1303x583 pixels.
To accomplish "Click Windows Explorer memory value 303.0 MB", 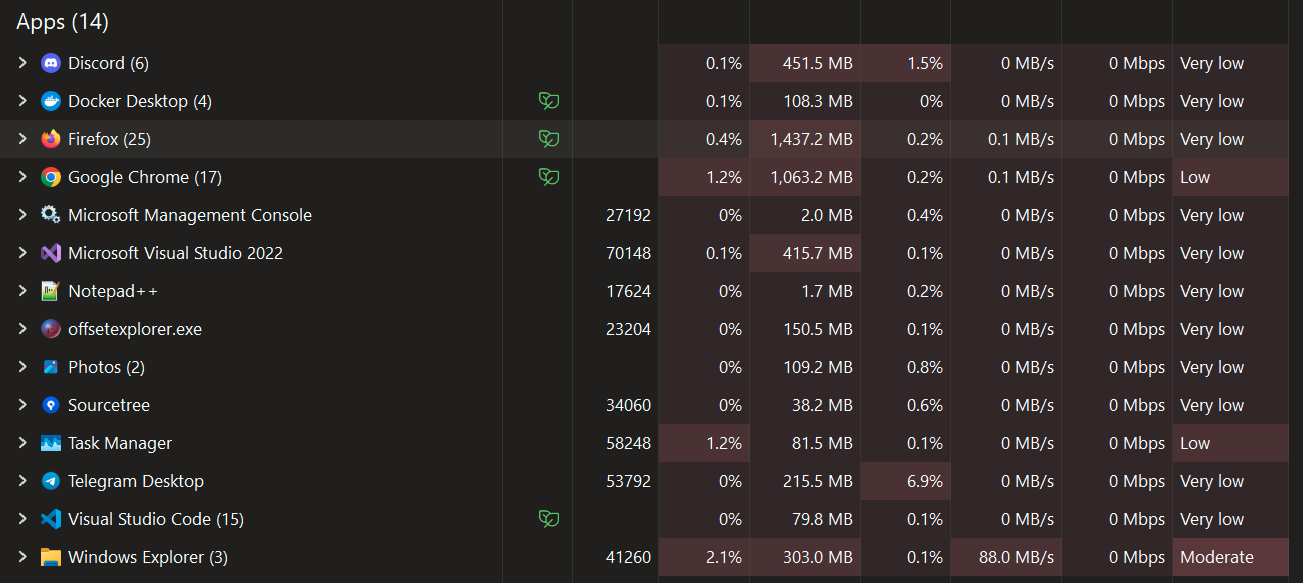I will [818, 557].
